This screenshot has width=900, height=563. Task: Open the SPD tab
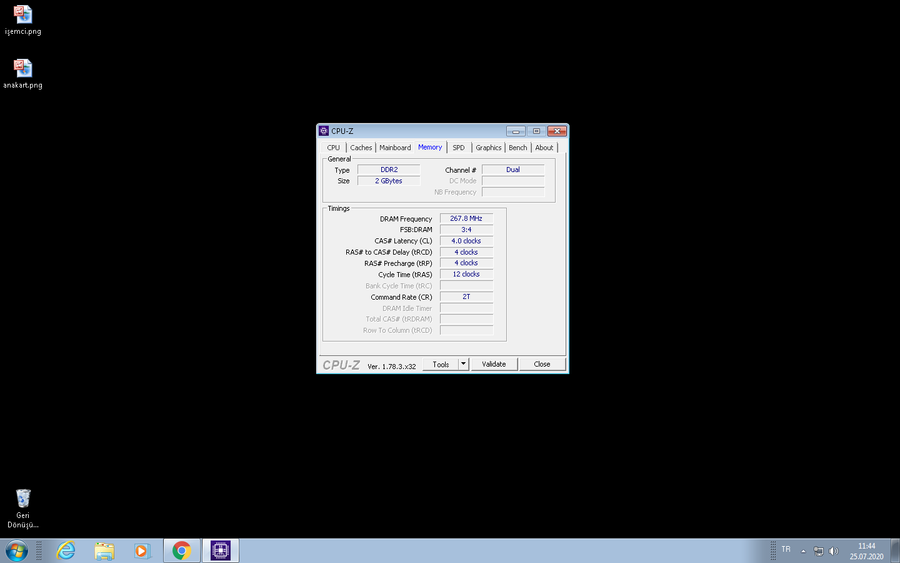tap(459, 147)
